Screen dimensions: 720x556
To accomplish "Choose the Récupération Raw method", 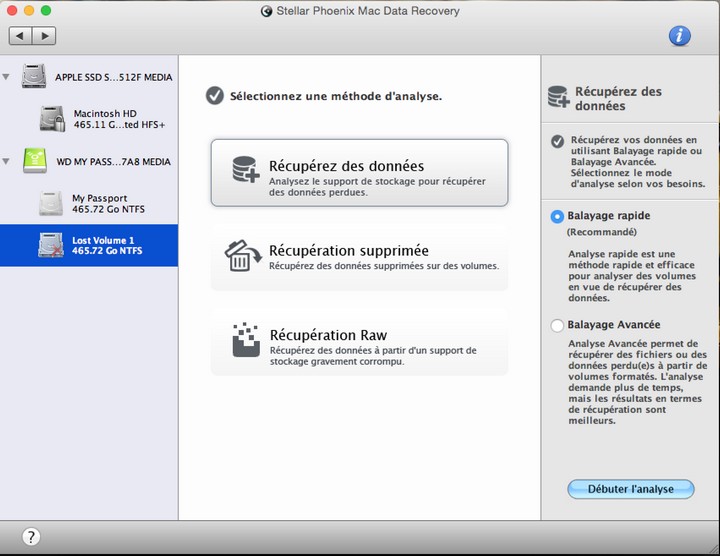I will coord(360,342).
